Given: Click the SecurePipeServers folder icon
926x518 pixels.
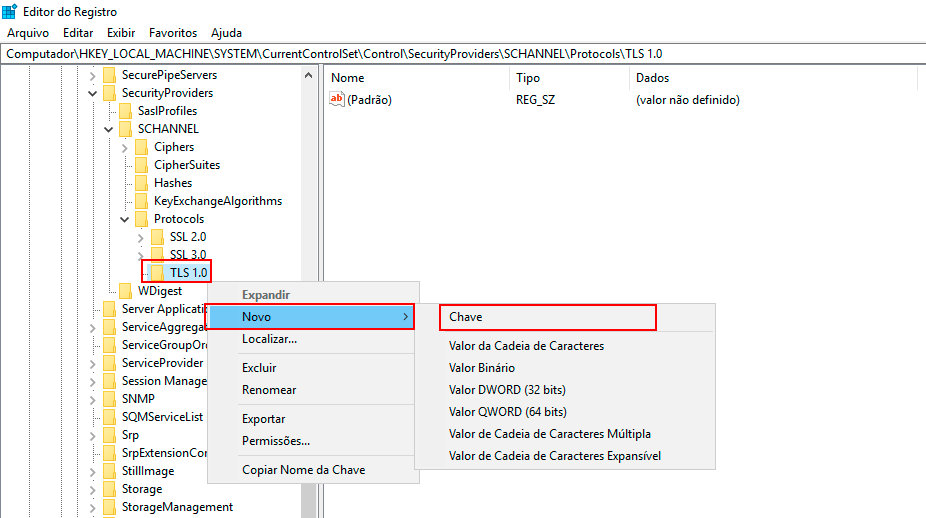Looking at the screenshot, I should 109,75.
